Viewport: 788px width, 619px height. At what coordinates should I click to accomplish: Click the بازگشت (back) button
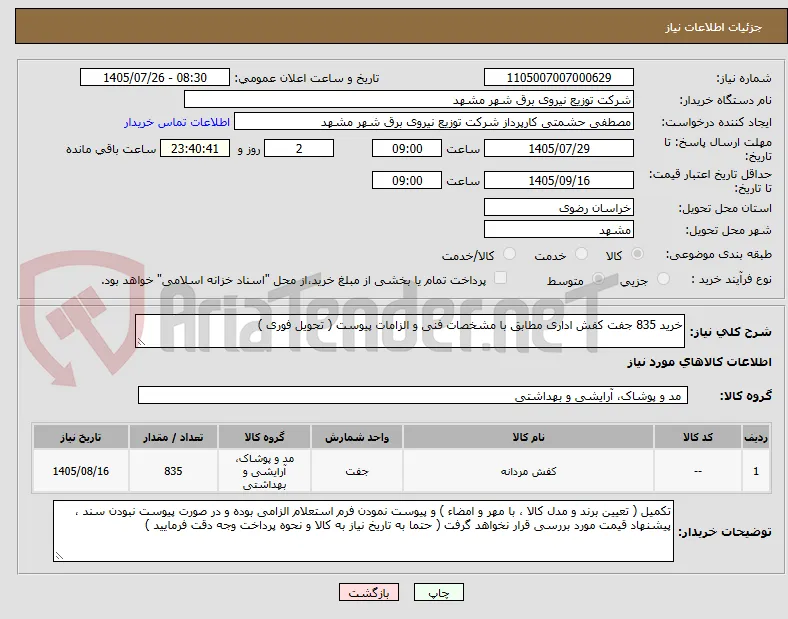[369, 592]
